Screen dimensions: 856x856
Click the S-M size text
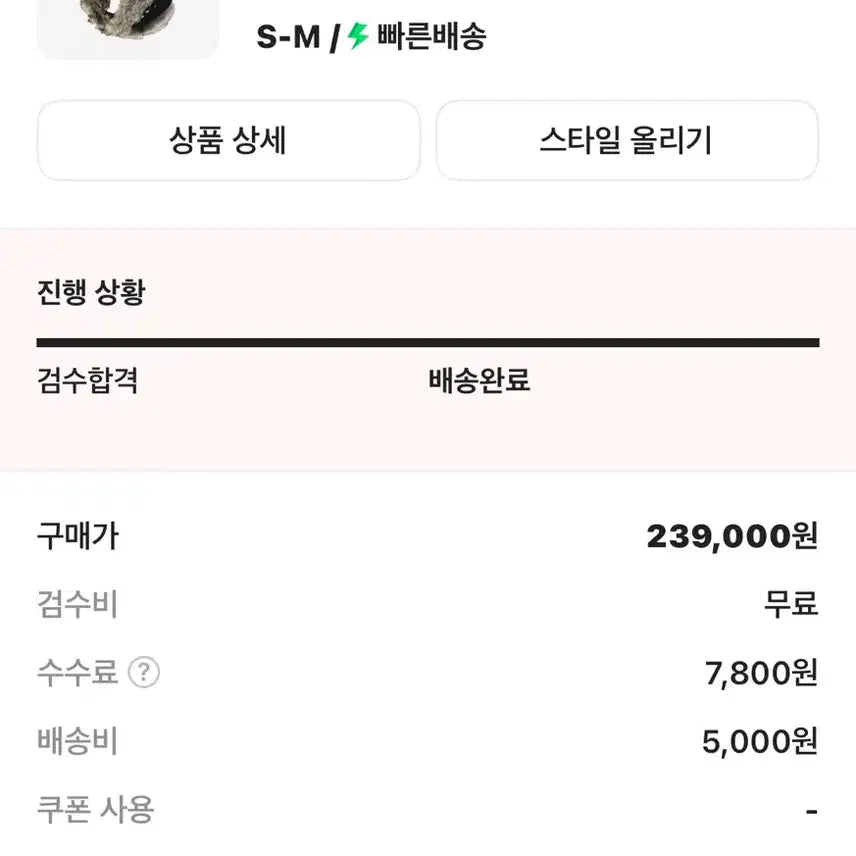288,37
